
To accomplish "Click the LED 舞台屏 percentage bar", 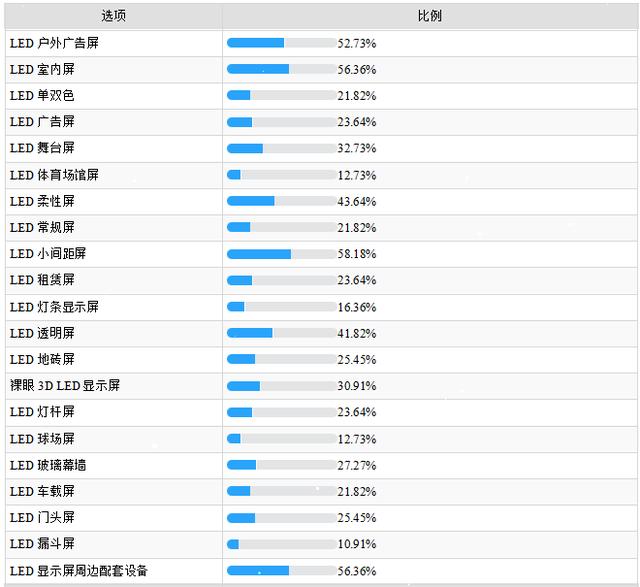I will coord(281,148).
